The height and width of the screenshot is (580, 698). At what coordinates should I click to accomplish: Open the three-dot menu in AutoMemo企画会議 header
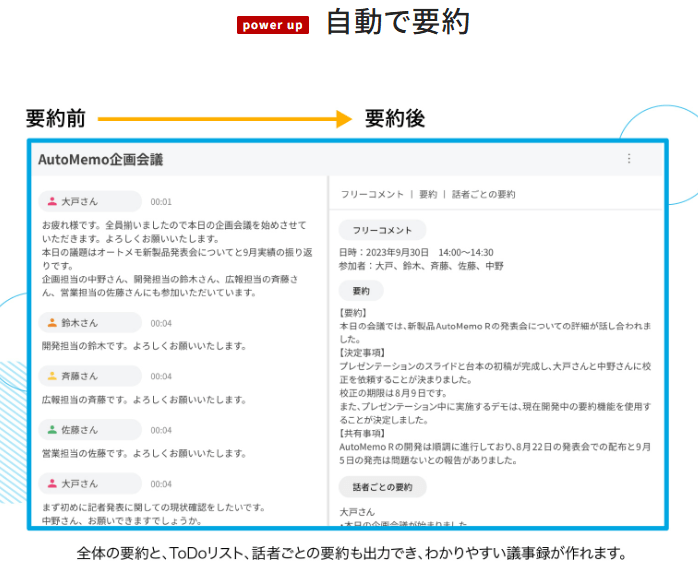pyautogui.click(x=629, y=158)
